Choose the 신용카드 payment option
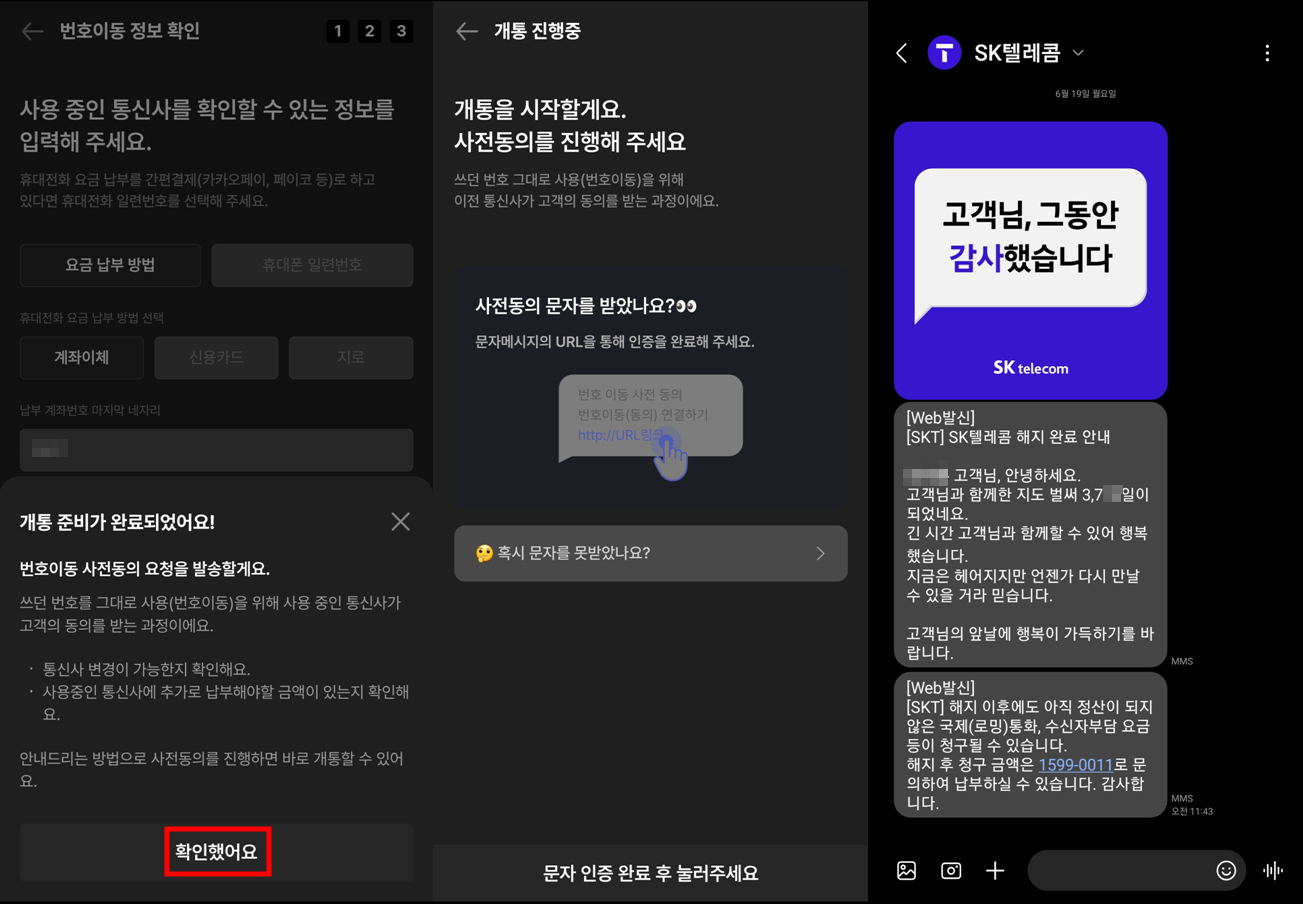 (216, 358)
